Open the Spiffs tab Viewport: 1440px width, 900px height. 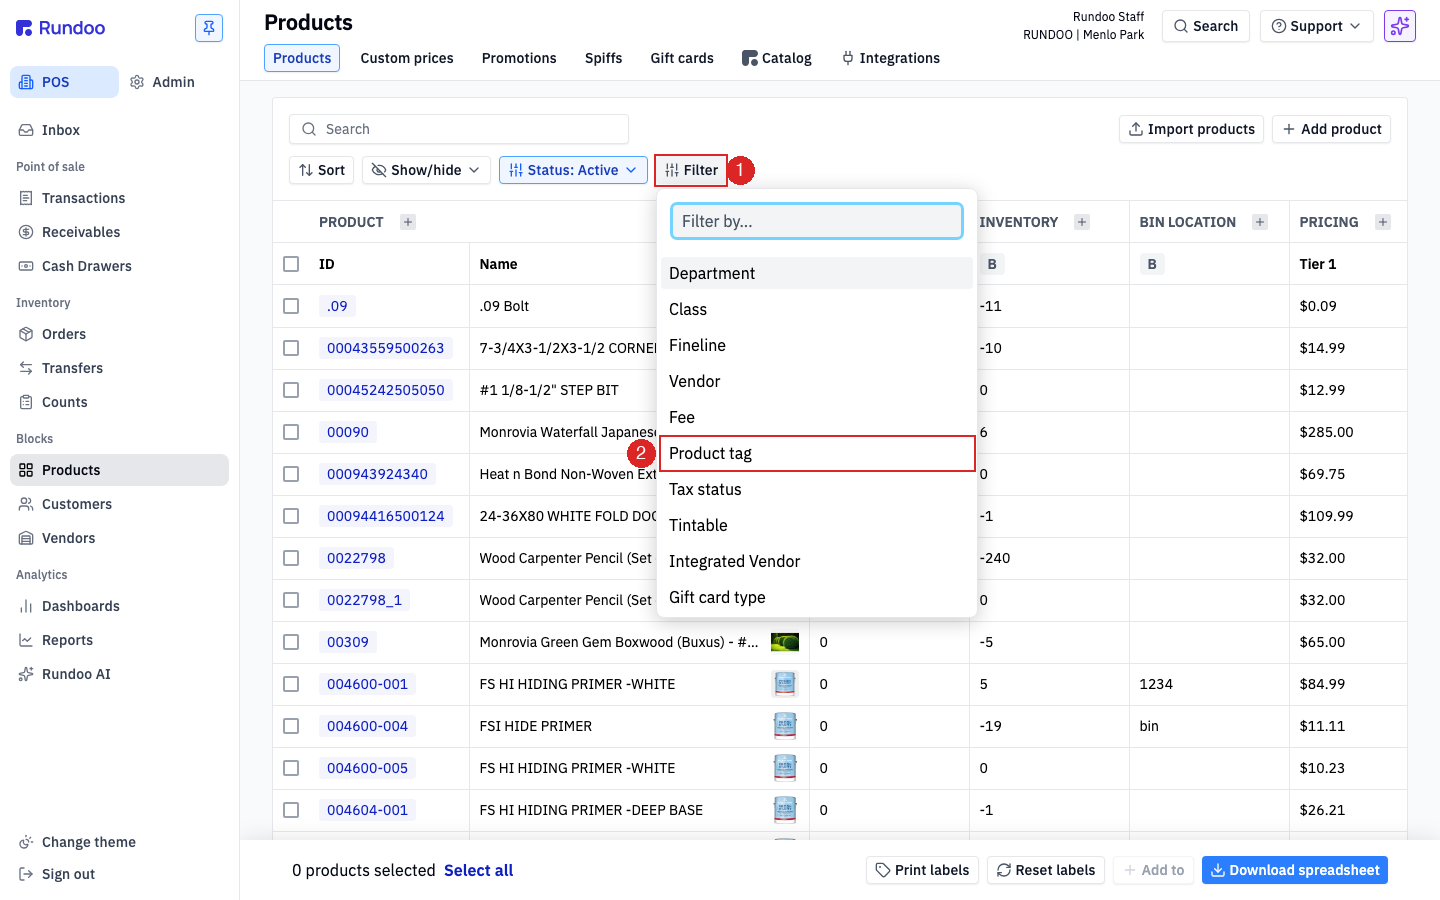click(604, 58)
